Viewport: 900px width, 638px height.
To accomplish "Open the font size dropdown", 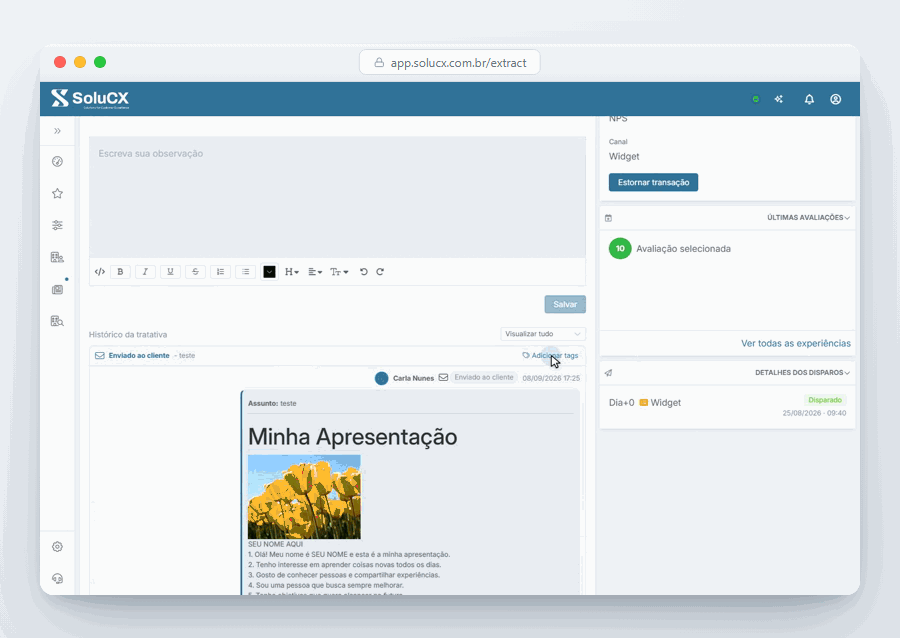I will 339,272.
